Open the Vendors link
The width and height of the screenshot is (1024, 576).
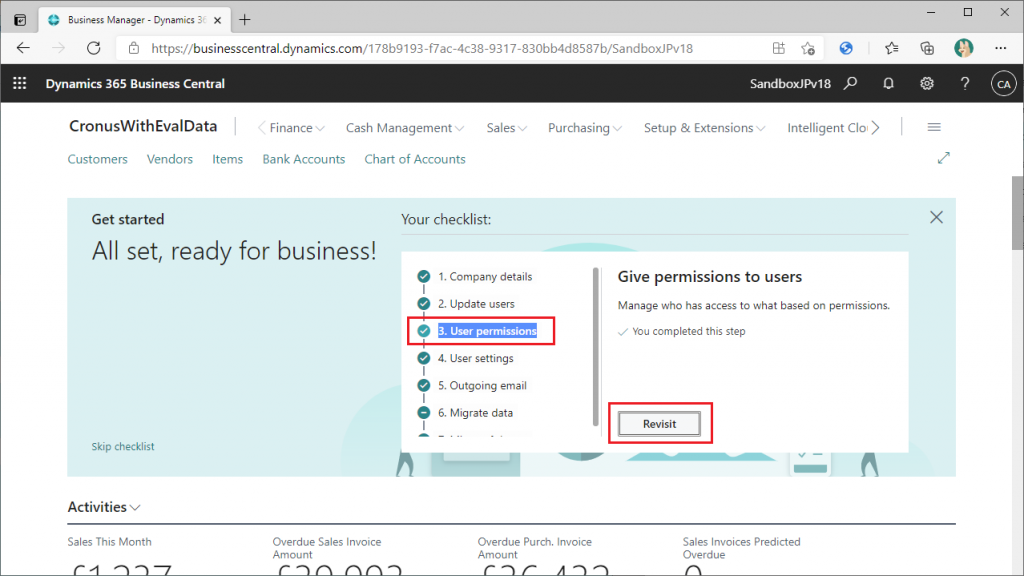click(170, 159)
